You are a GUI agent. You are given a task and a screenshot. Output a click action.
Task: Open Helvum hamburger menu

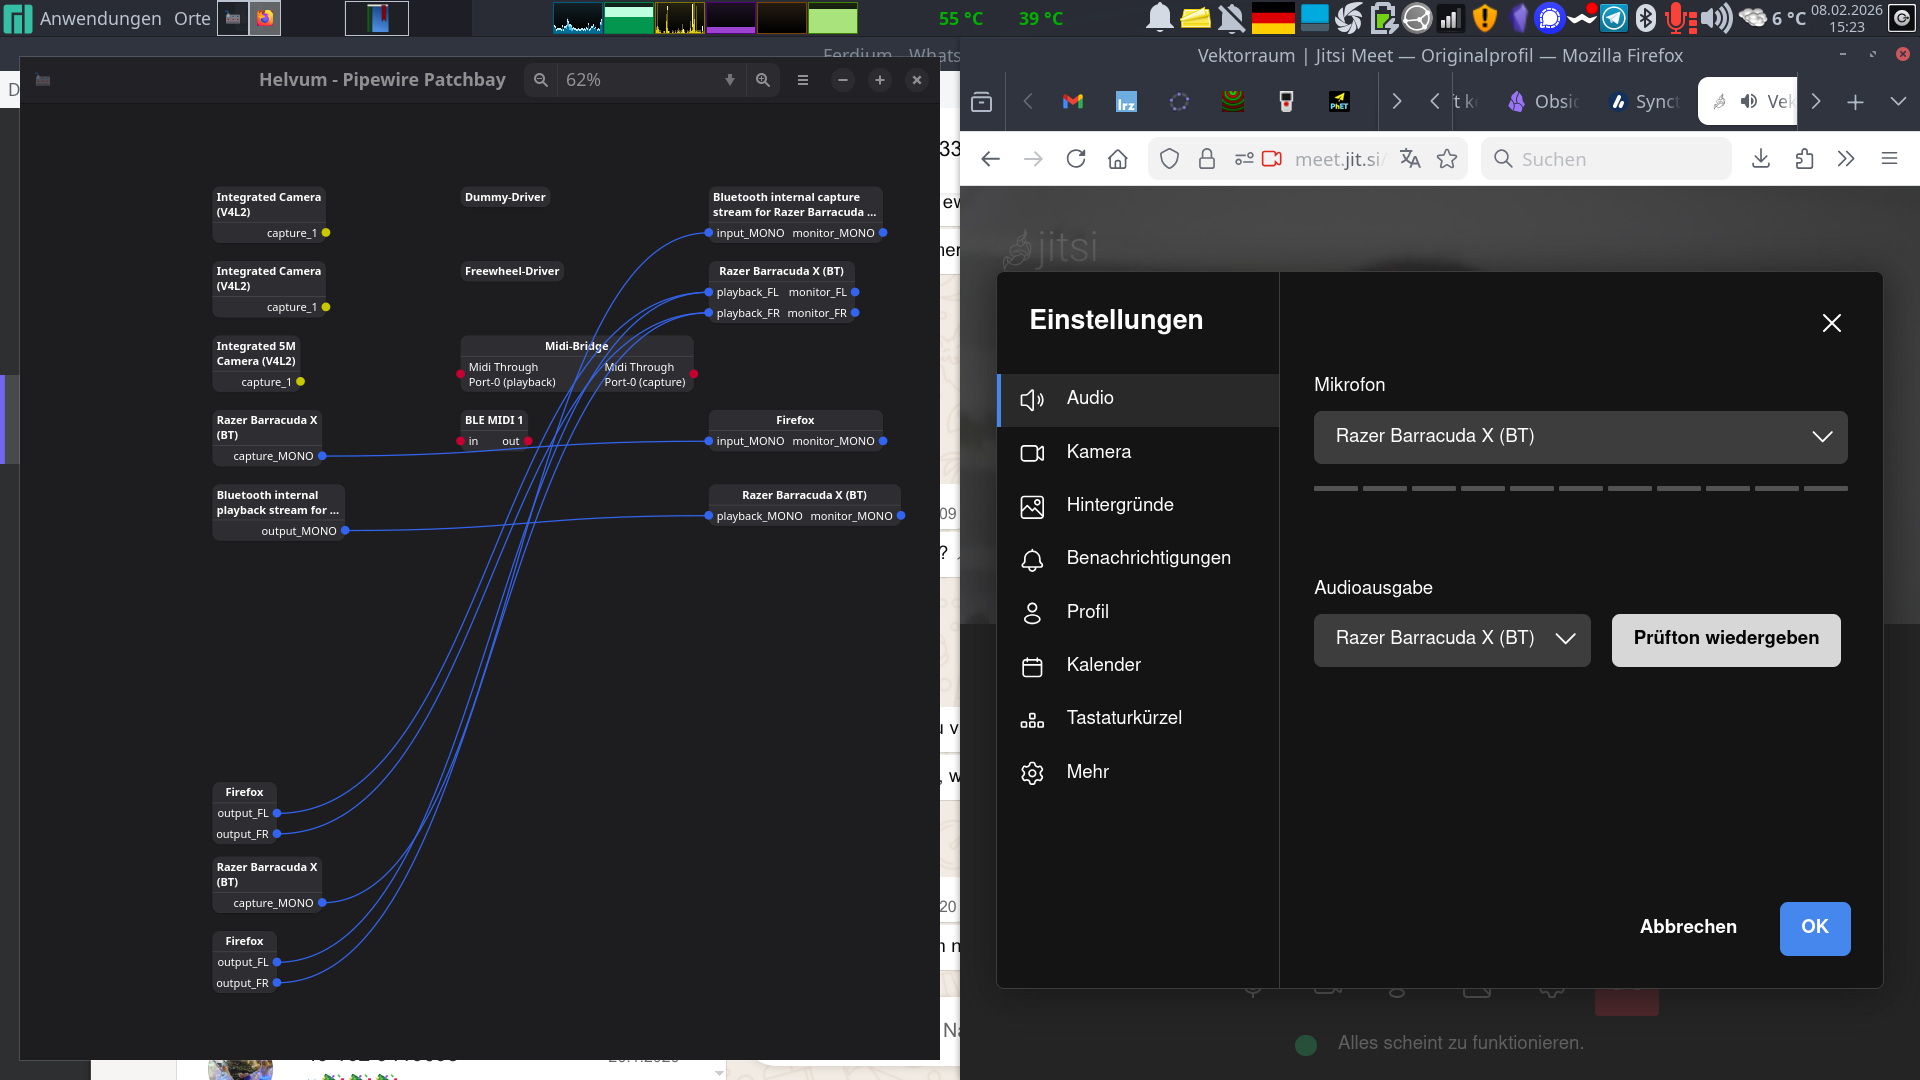click(x=803, y=80)
